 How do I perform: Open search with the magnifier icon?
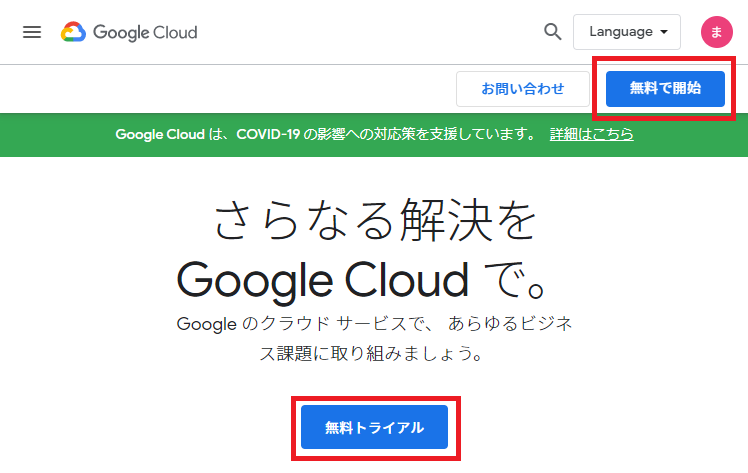pos(553,32)
